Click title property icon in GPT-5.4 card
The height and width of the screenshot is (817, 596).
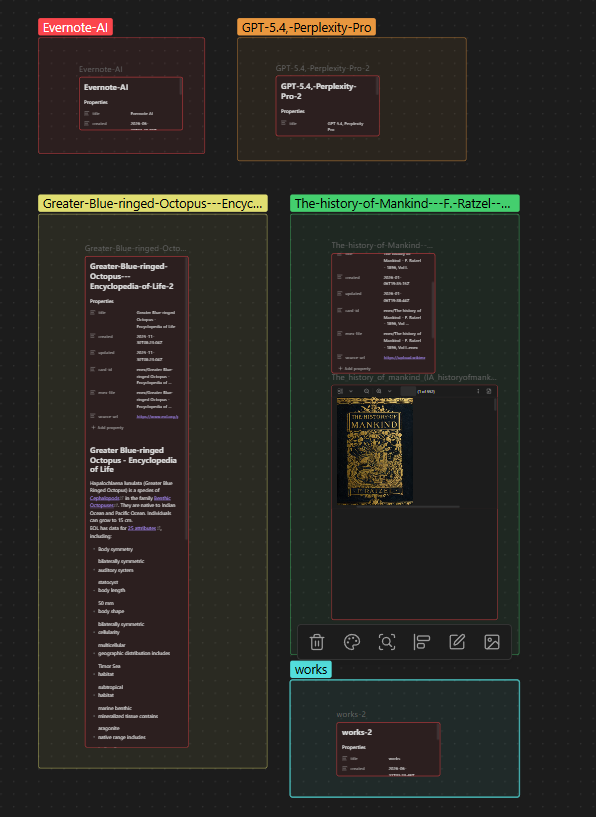point(284,123)
